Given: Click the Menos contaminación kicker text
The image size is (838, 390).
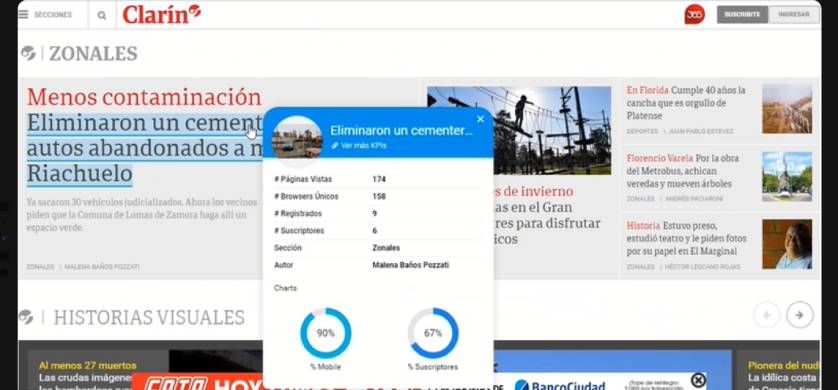Looking at the screenshot, I should (144, 97).
